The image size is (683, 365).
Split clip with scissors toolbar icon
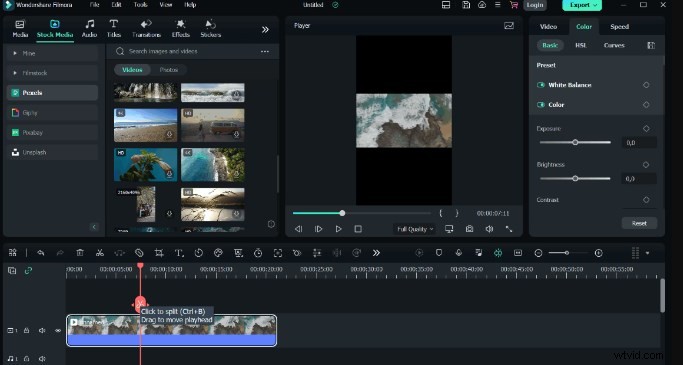[100, 253]
